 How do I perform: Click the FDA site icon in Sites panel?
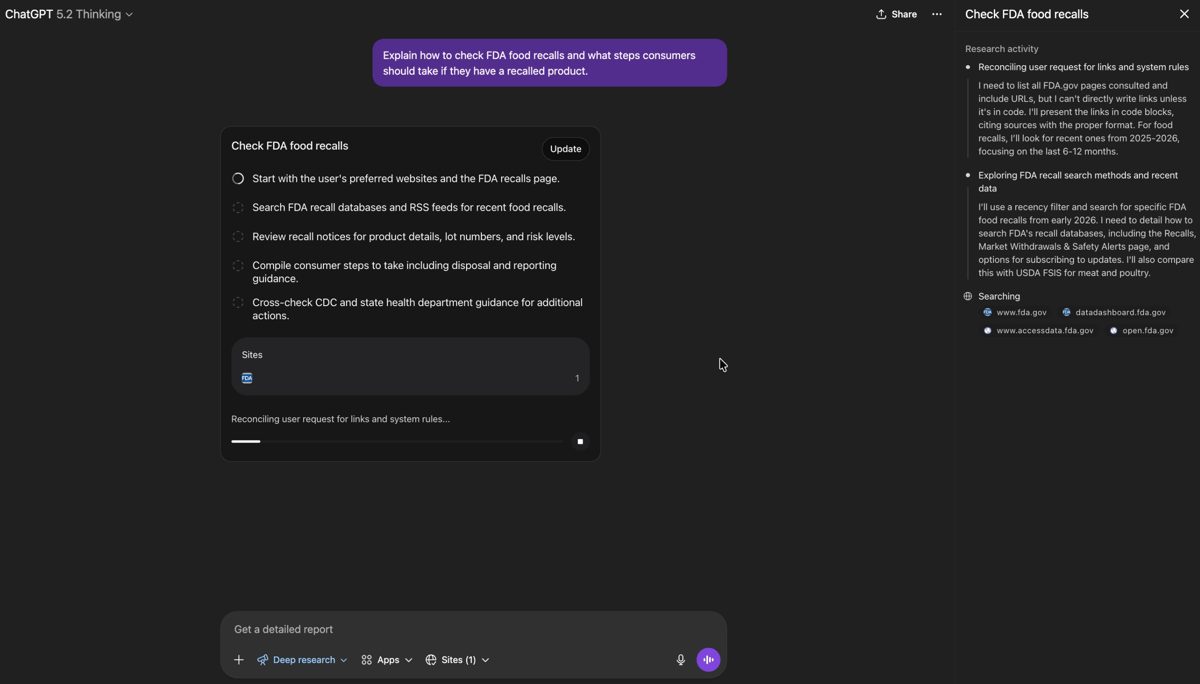(247, 378)
